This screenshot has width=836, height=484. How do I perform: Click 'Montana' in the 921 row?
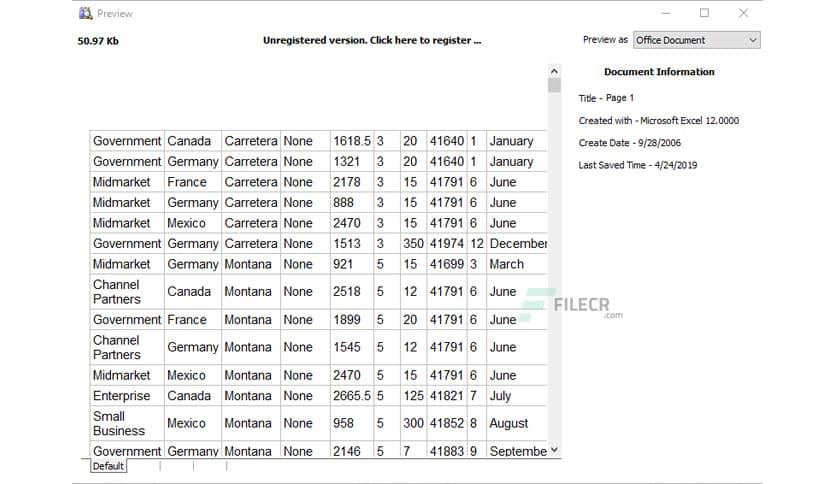251,264
